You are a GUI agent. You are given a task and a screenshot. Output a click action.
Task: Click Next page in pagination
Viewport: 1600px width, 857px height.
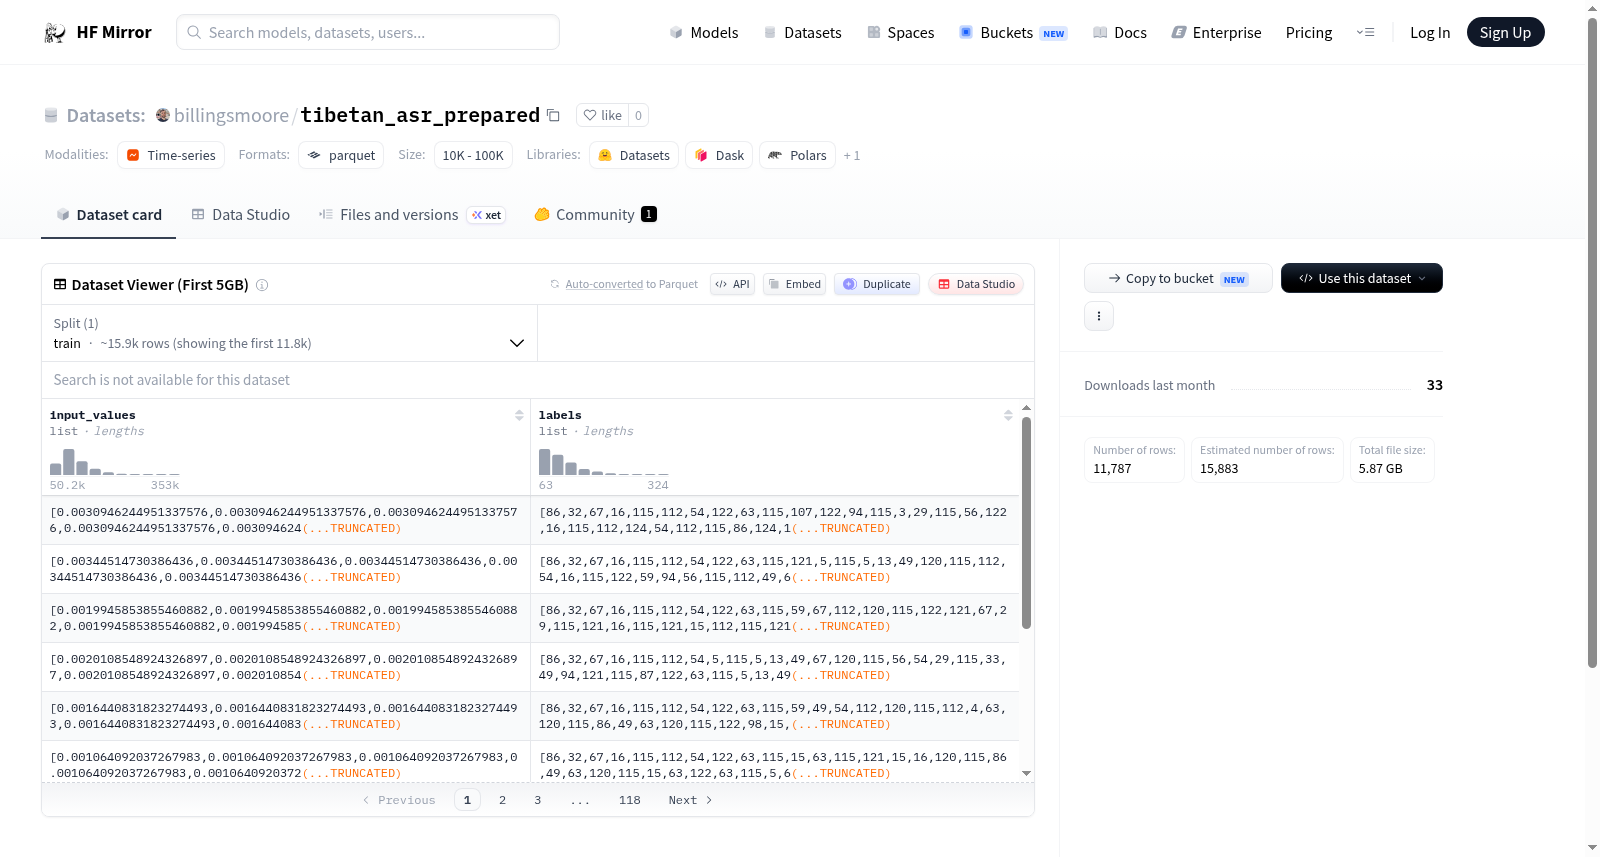(690, 800)
